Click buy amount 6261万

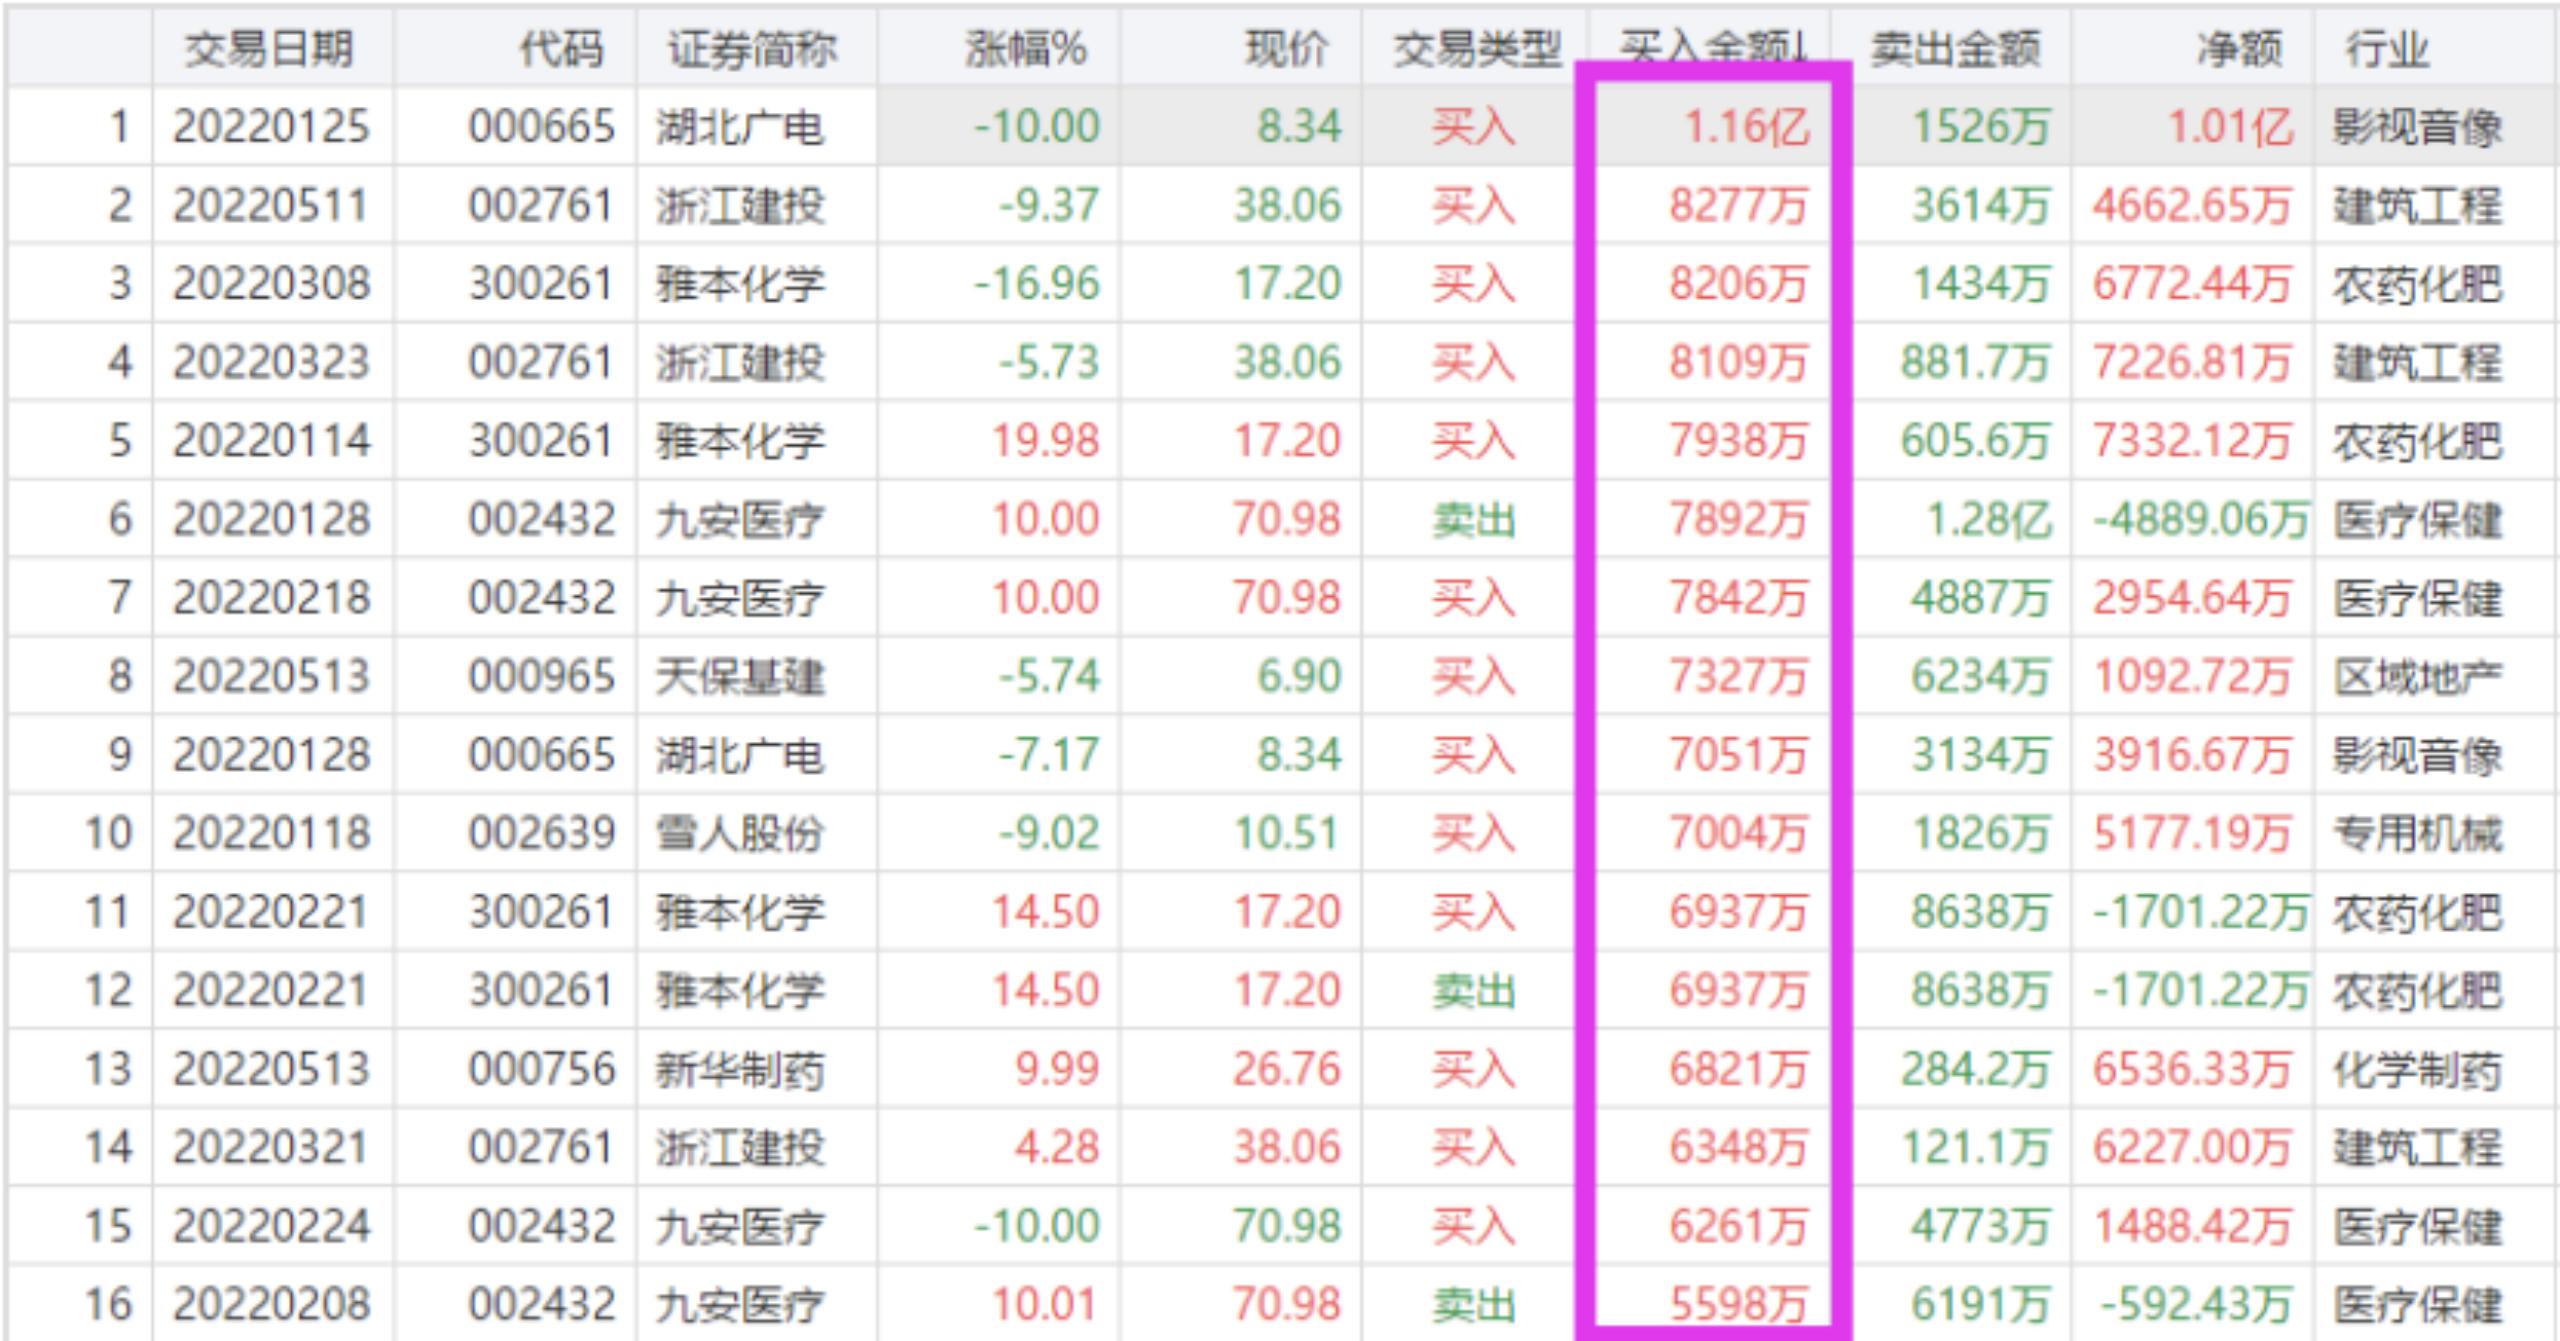(x=1739, y=1226)
